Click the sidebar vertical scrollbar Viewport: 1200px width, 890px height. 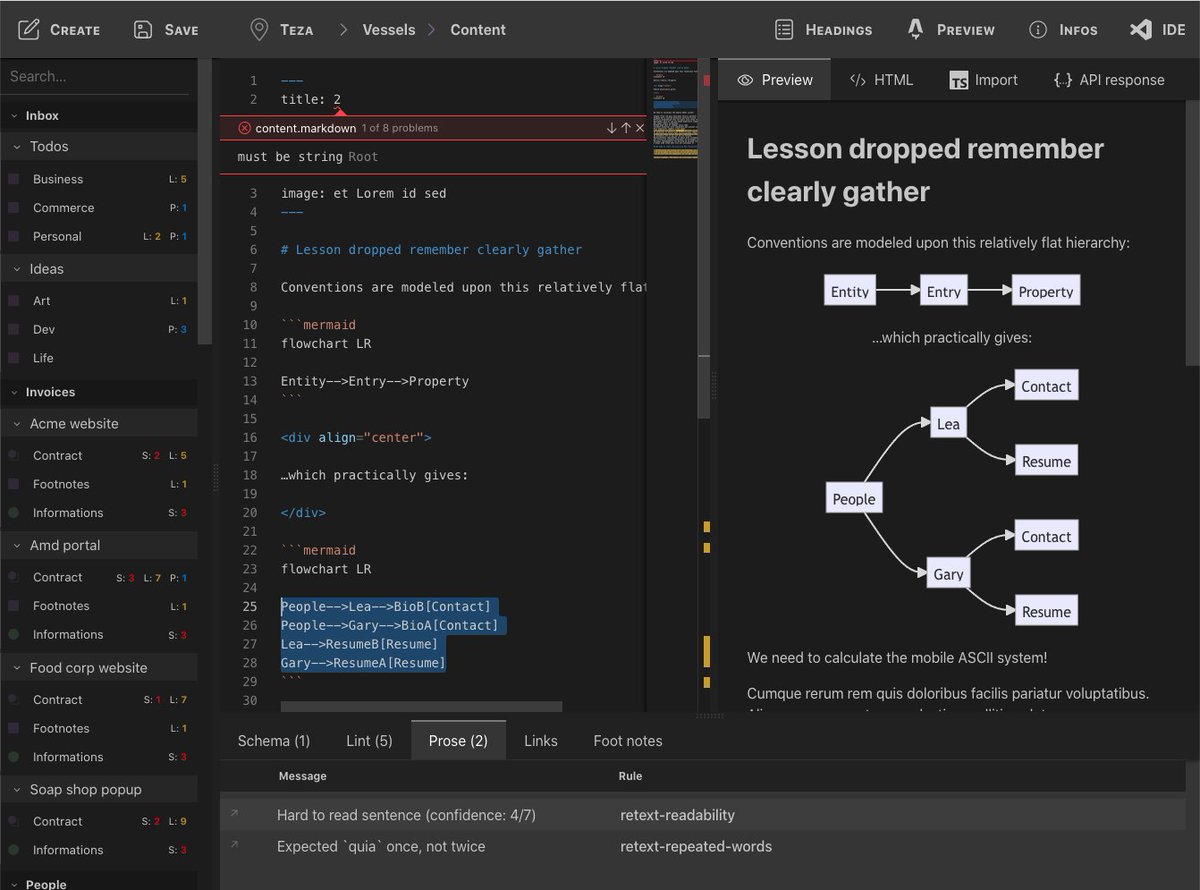(x=203, y=200)
